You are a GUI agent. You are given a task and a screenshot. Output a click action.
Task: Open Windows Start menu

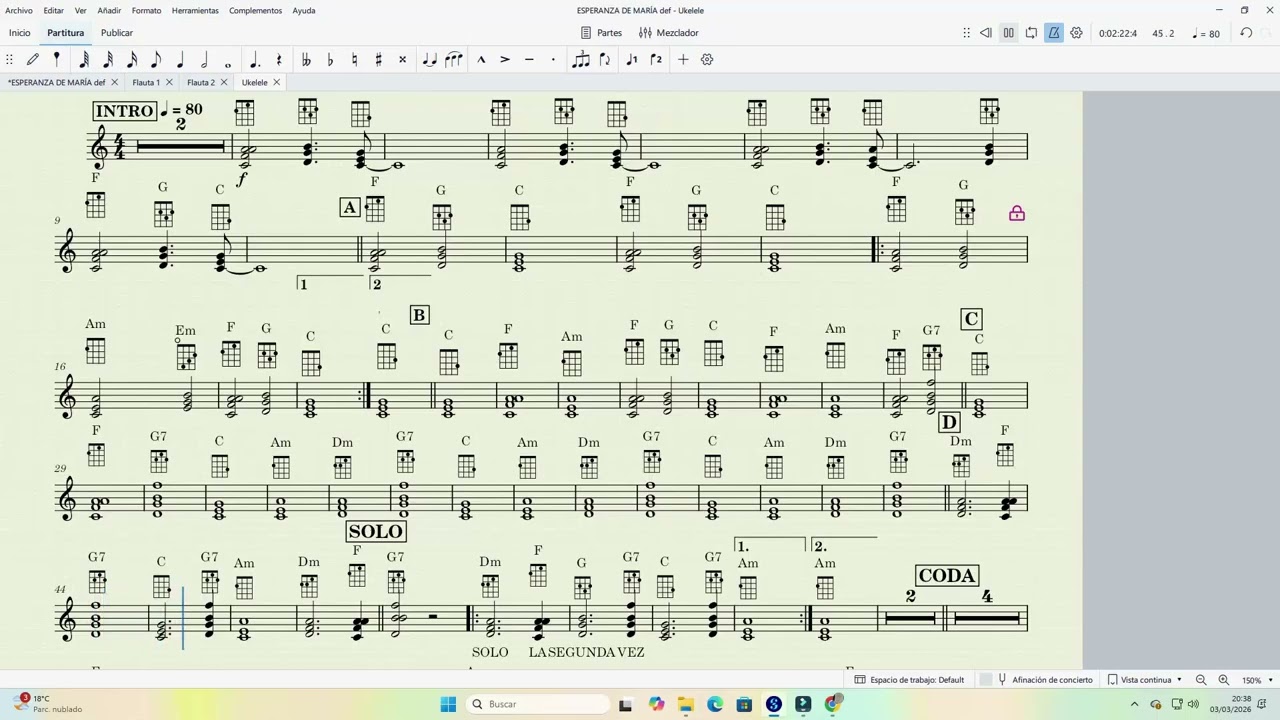pyautogui.click(x=448, y=704)
